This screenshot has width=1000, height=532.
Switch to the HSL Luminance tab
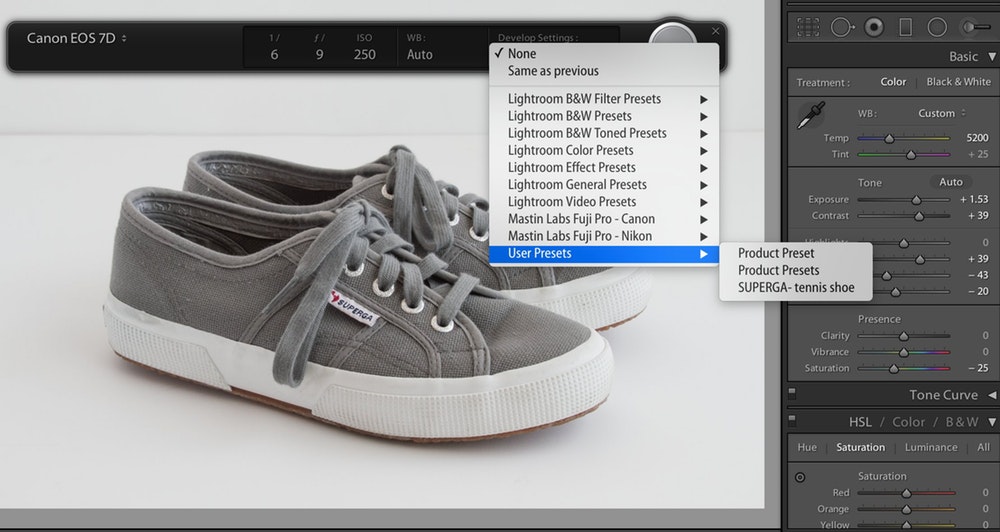[930, 447]
